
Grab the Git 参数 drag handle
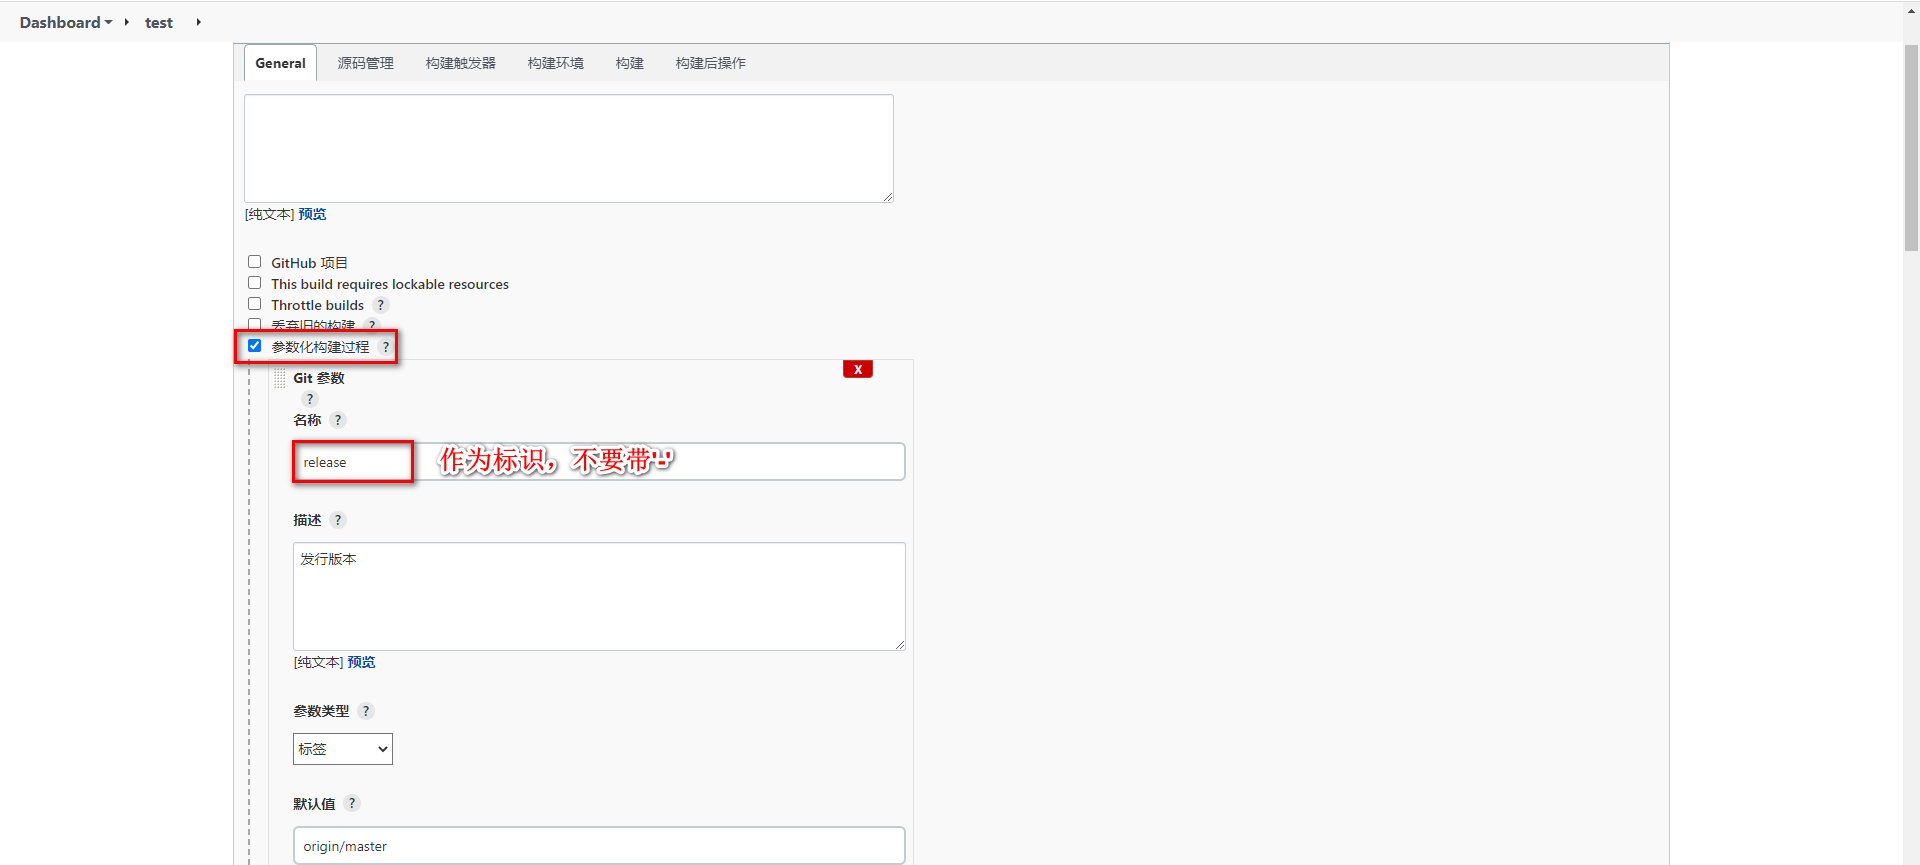click(x=280, y=378)
